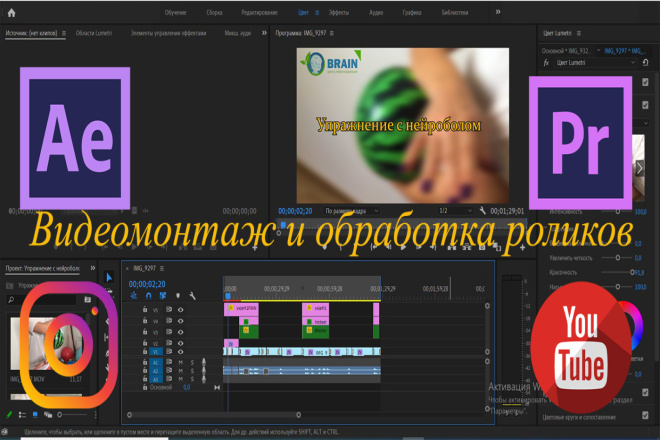Toggle V1 track targeting

[x=155, y=352]
